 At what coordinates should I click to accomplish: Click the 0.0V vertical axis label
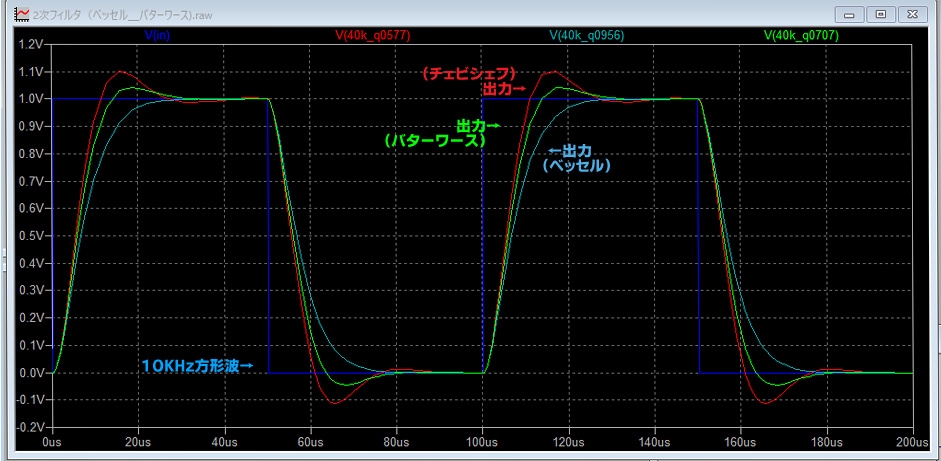[31, 373]
